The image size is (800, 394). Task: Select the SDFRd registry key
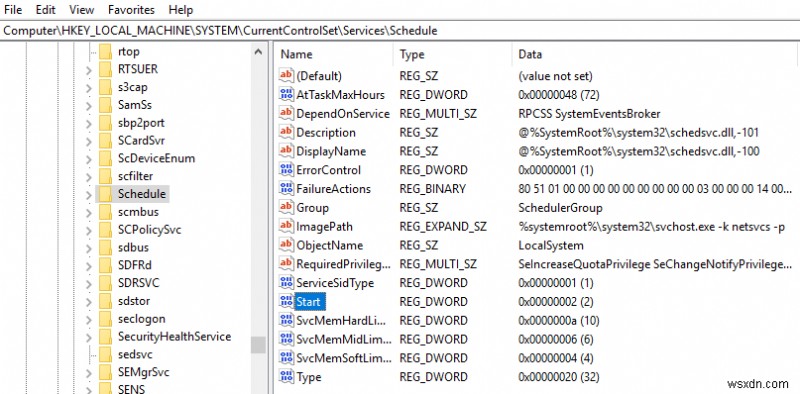(x=135, y=265)
